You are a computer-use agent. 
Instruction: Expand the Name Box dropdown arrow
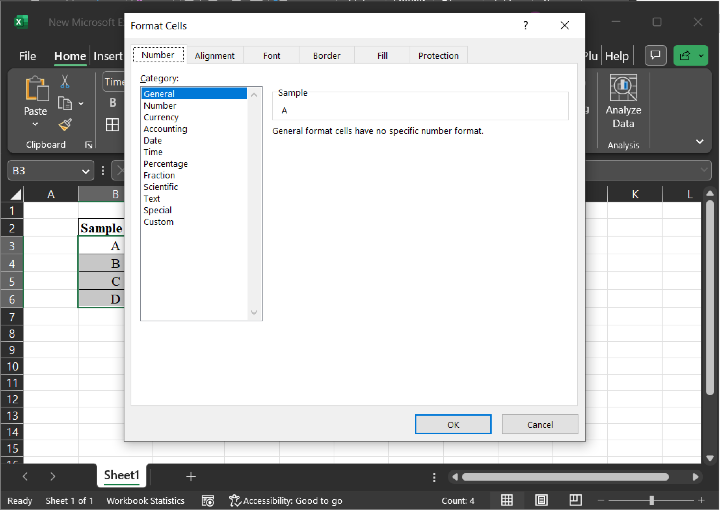click(x=87, y=171)
